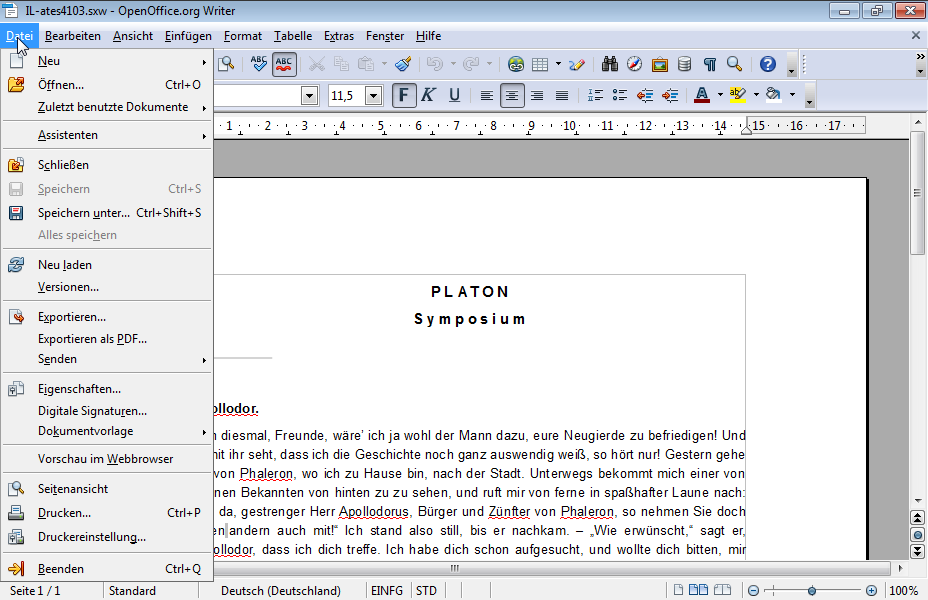Click the Format Paintbrush icon

pyautogui.click(x=403, y=64)
